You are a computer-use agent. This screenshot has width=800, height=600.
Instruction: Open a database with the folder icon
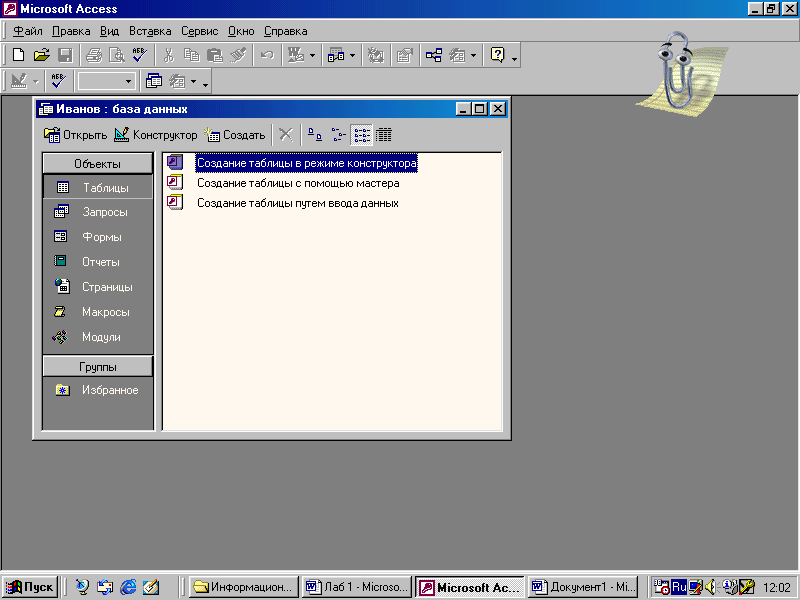click(41, 55)
